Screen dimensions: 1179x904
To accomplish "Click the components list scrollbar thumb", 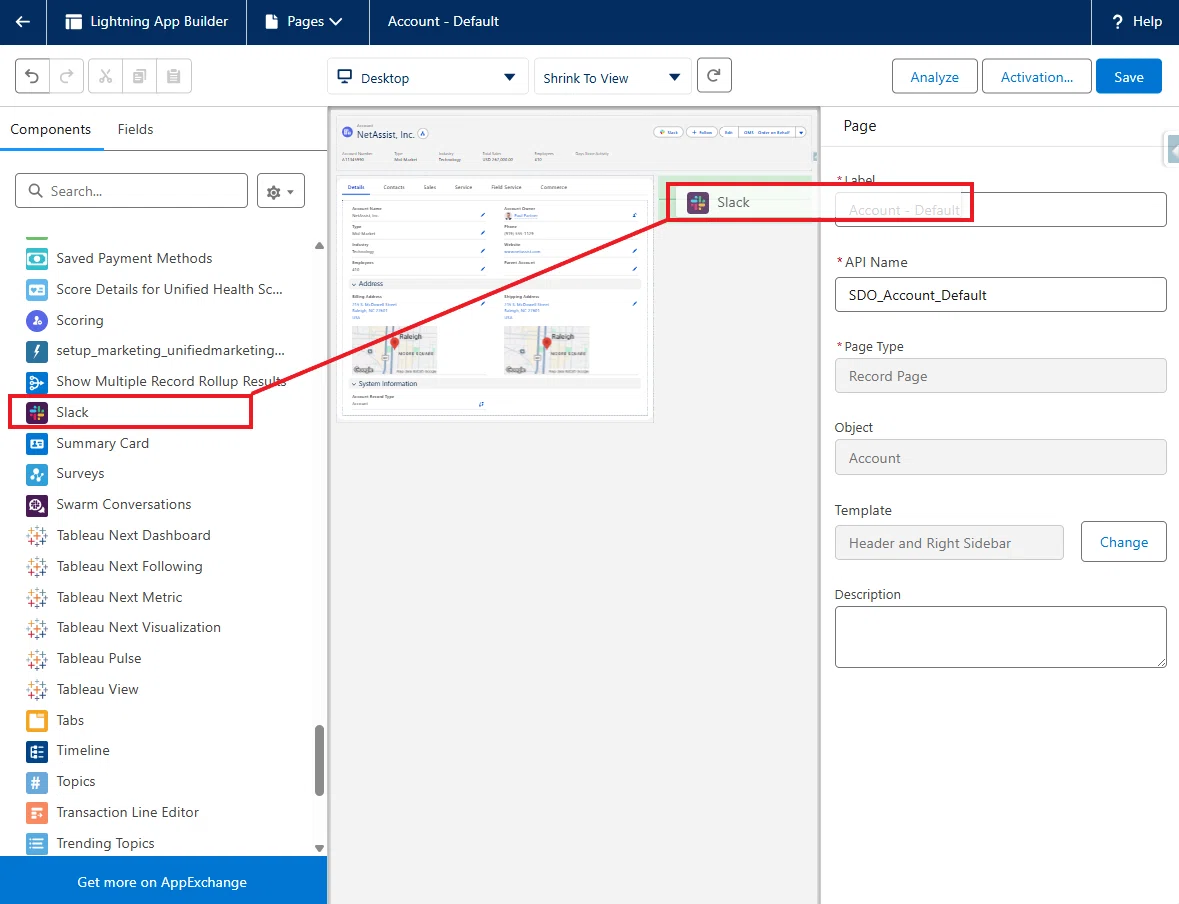I will click(x=319, y=760).
